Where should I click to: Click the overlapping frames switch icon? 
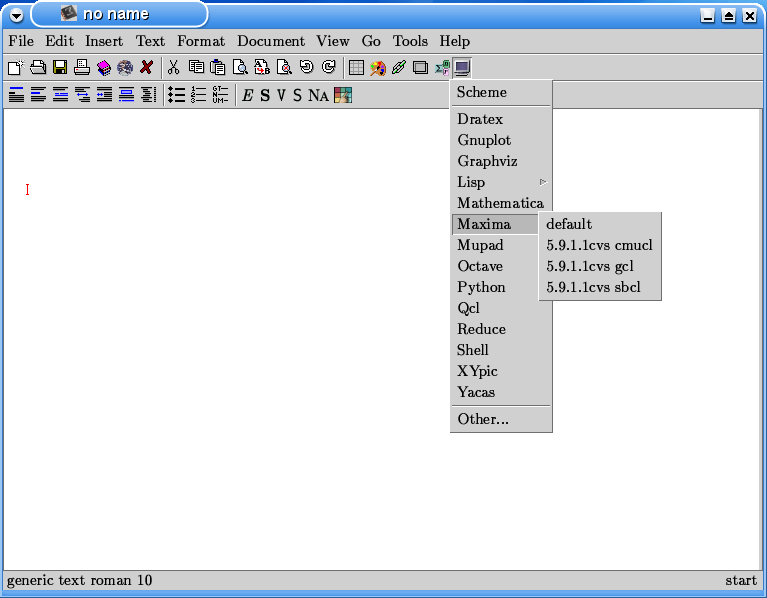[420, 67]
